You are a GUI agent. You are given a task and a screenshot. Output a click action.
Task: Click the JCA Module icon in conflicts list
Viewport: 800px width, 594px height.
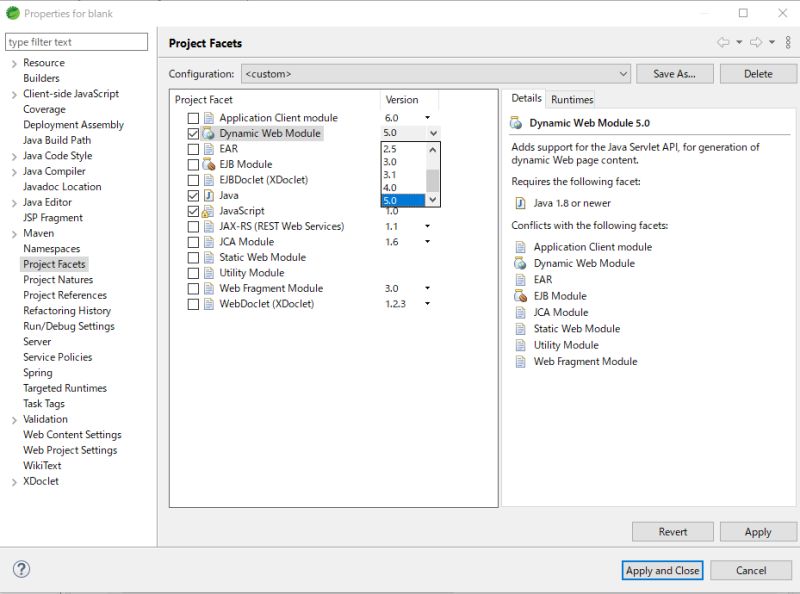coord(520,312)
